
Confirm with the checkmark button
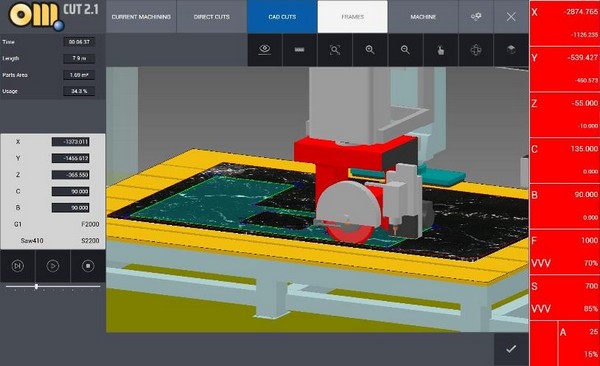511,349
